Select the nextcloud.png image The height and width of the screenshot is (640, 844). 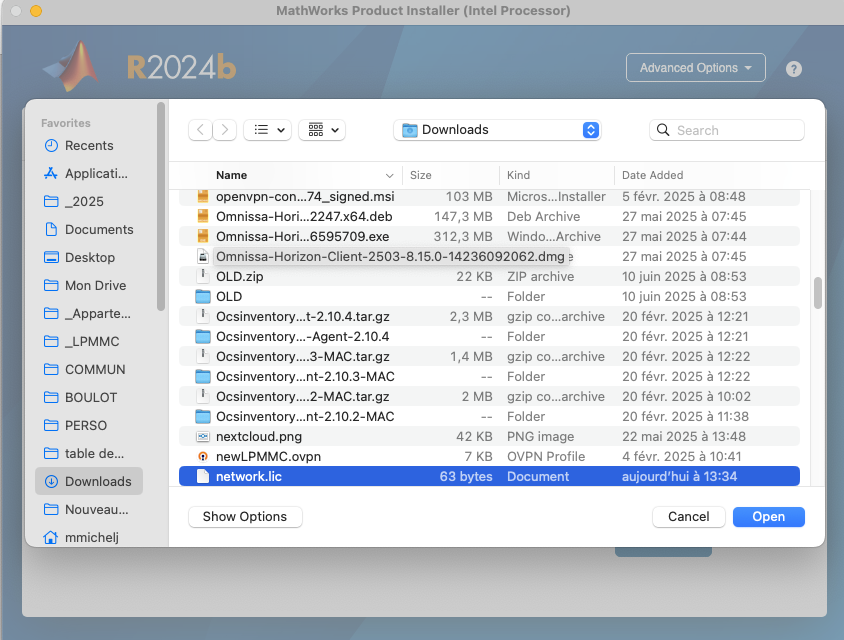[x=489, y=437]
